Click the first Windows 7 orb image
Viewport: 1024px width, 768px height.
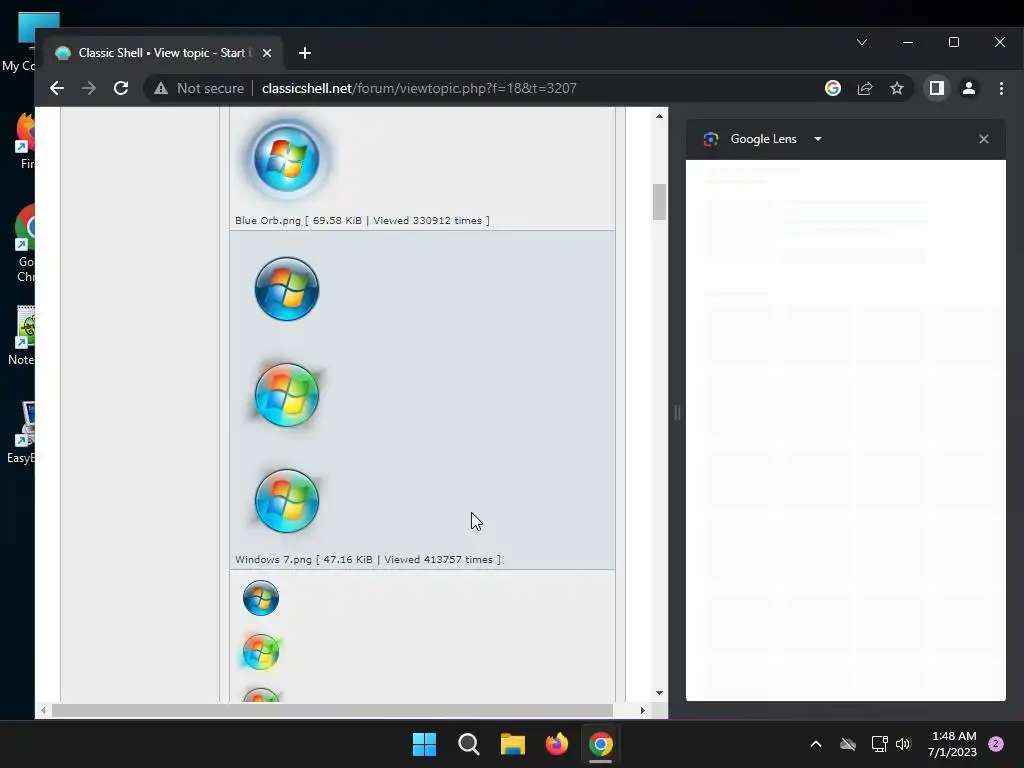coord(287,289)
